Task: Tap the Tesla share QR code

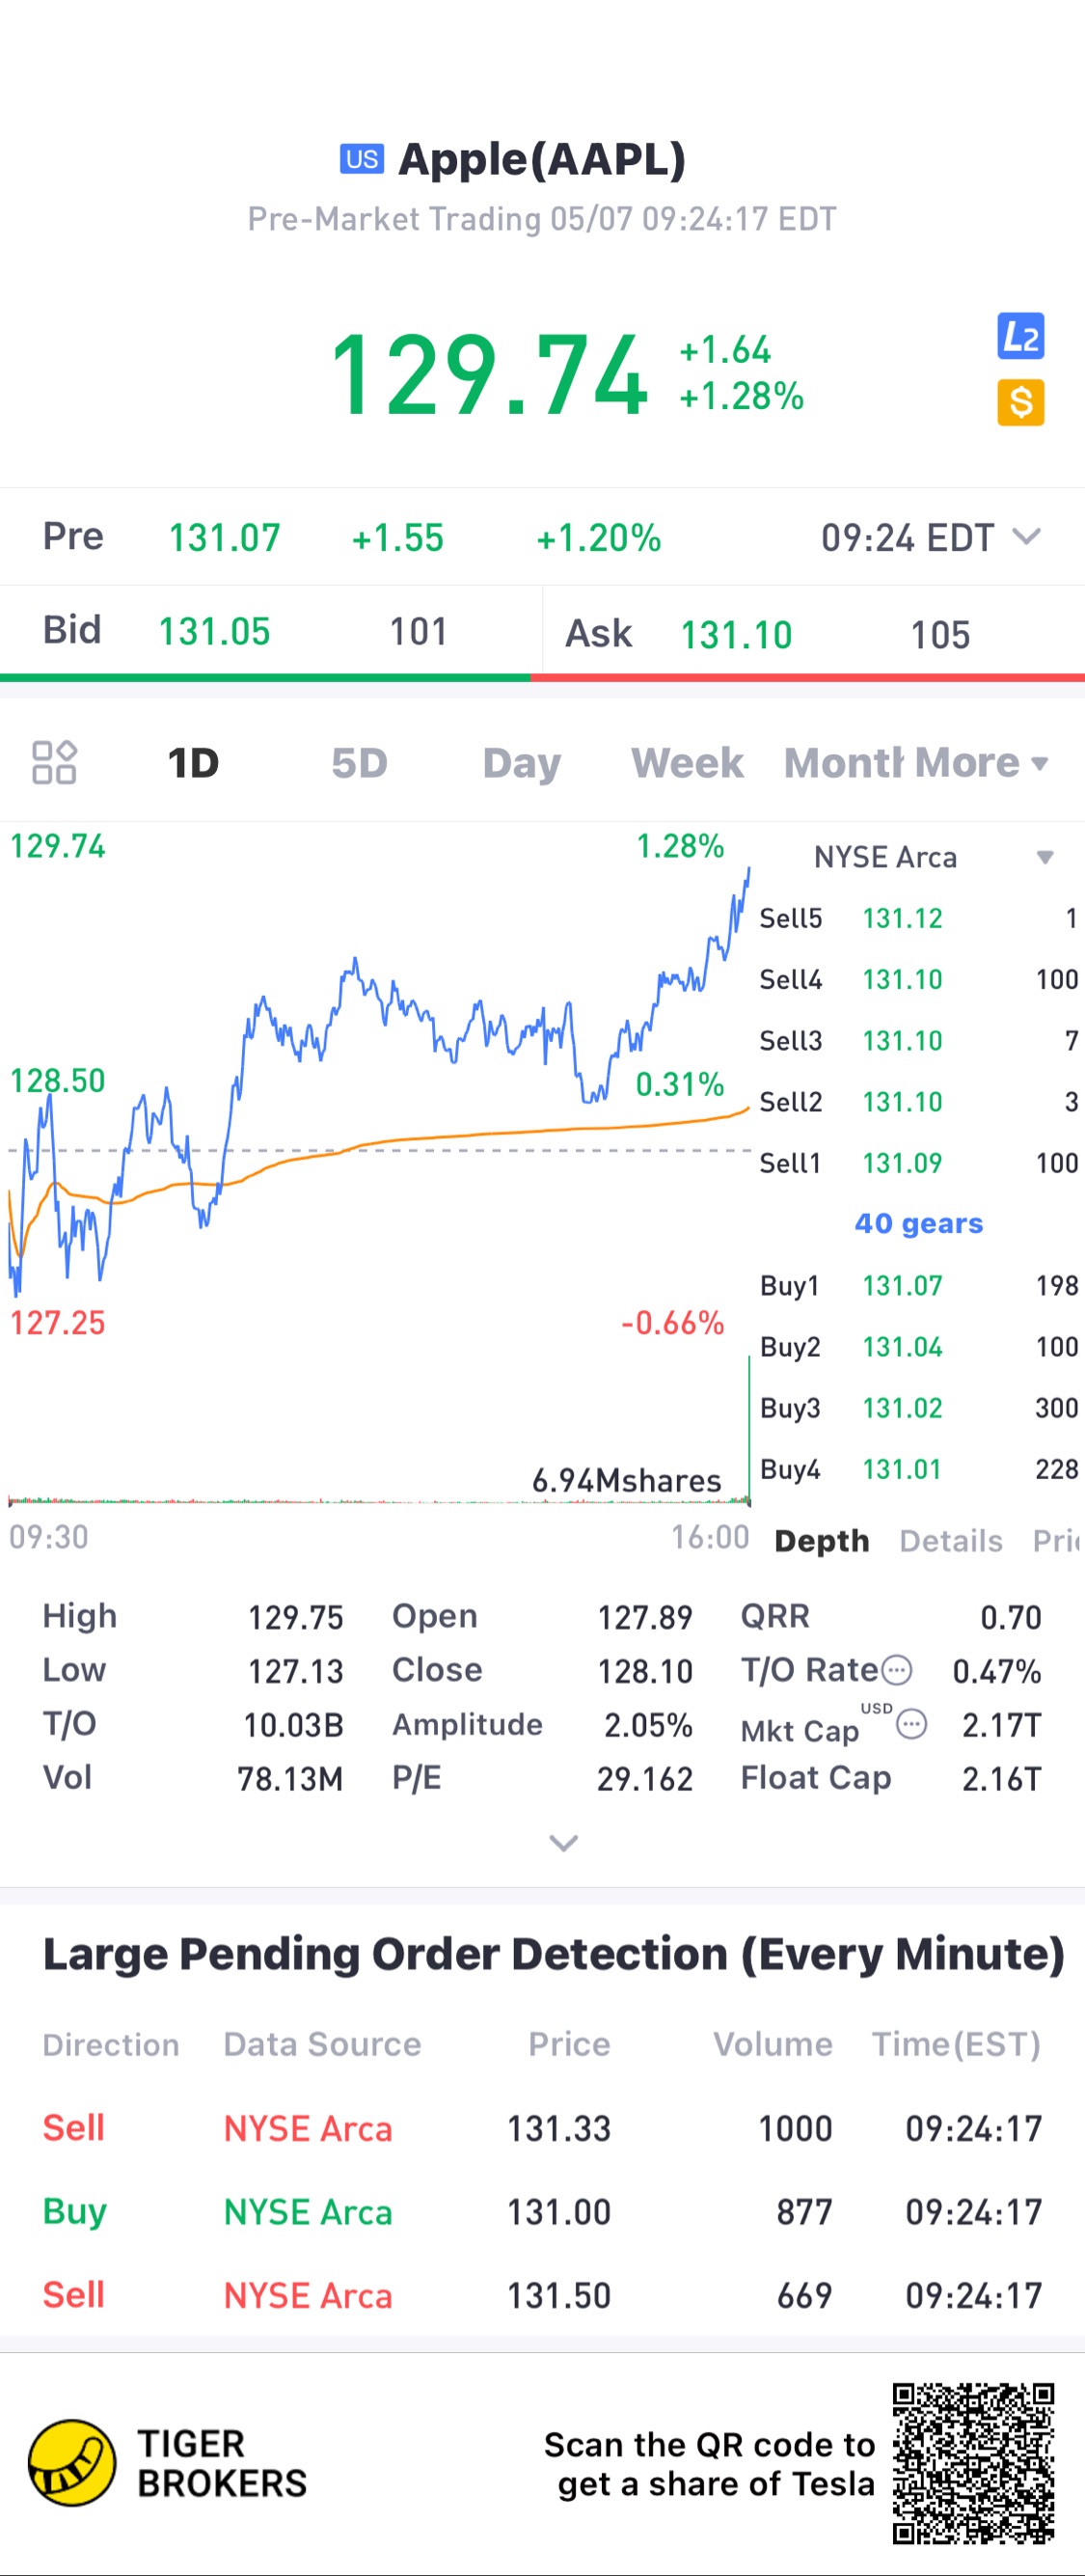Action: [x=973, y=2463]
